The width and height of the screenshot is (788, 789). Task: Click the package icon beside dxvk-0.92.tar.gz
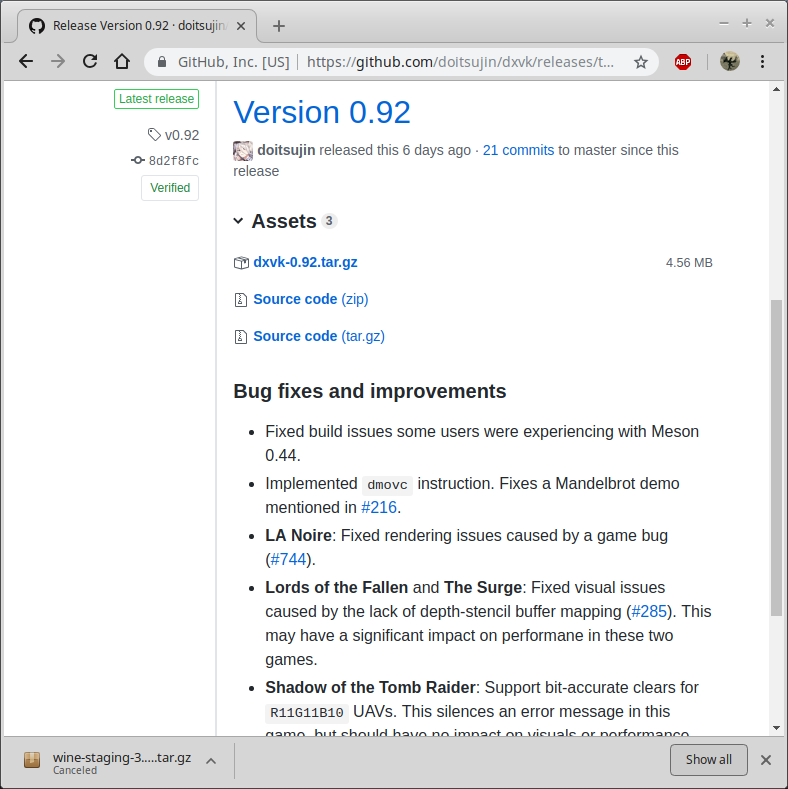tap(241, 263)
